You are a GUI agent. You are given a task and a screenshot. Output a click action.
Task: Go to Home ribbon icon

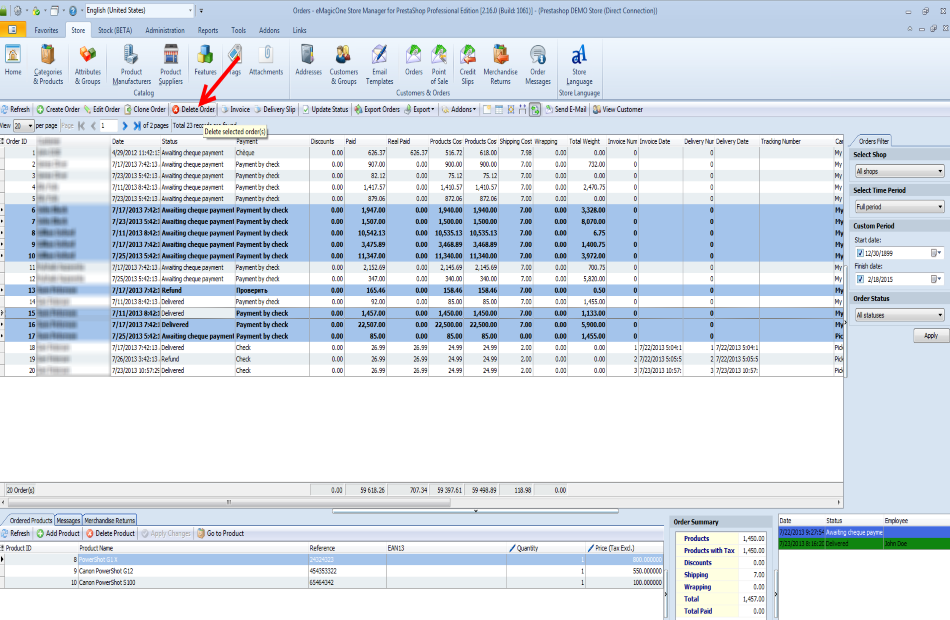click(13, 61)
